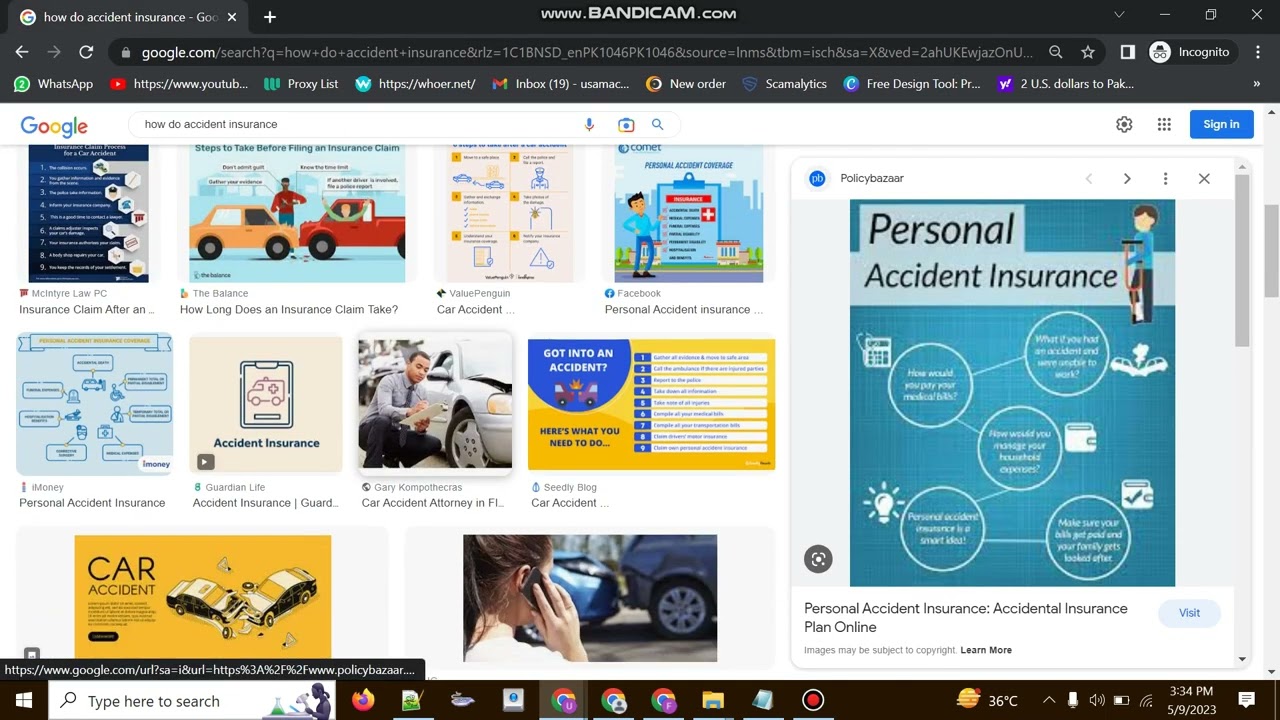Open the Guardian Life Accident Insurance thumbnail
The image size is (1280, 720).
point(266,404)
